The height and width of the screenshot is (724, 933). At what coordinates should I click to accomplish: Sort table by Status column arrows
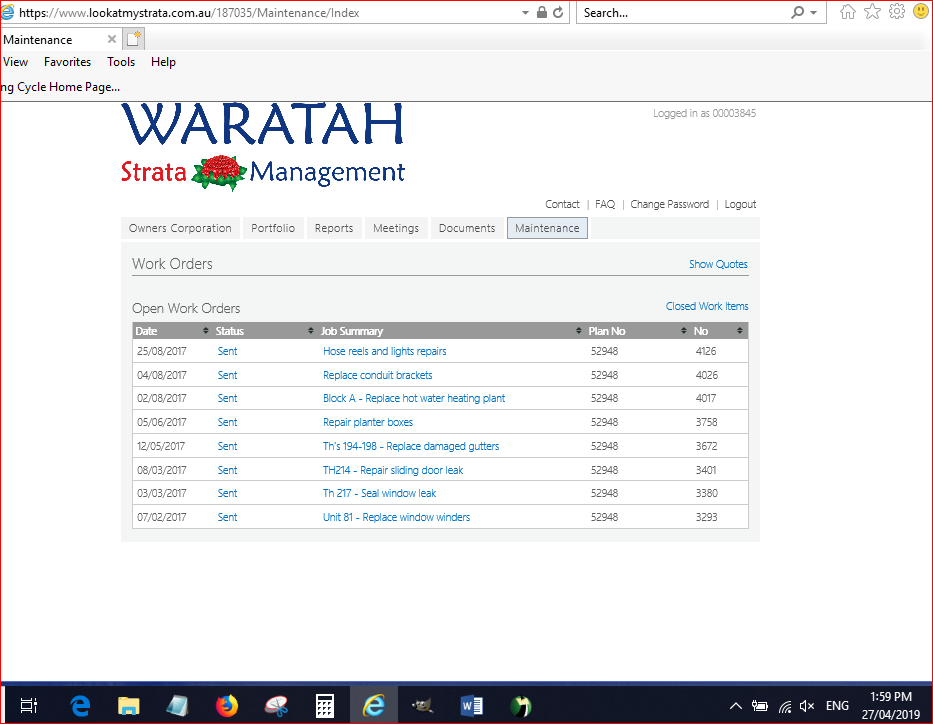(x=311, y=331)
